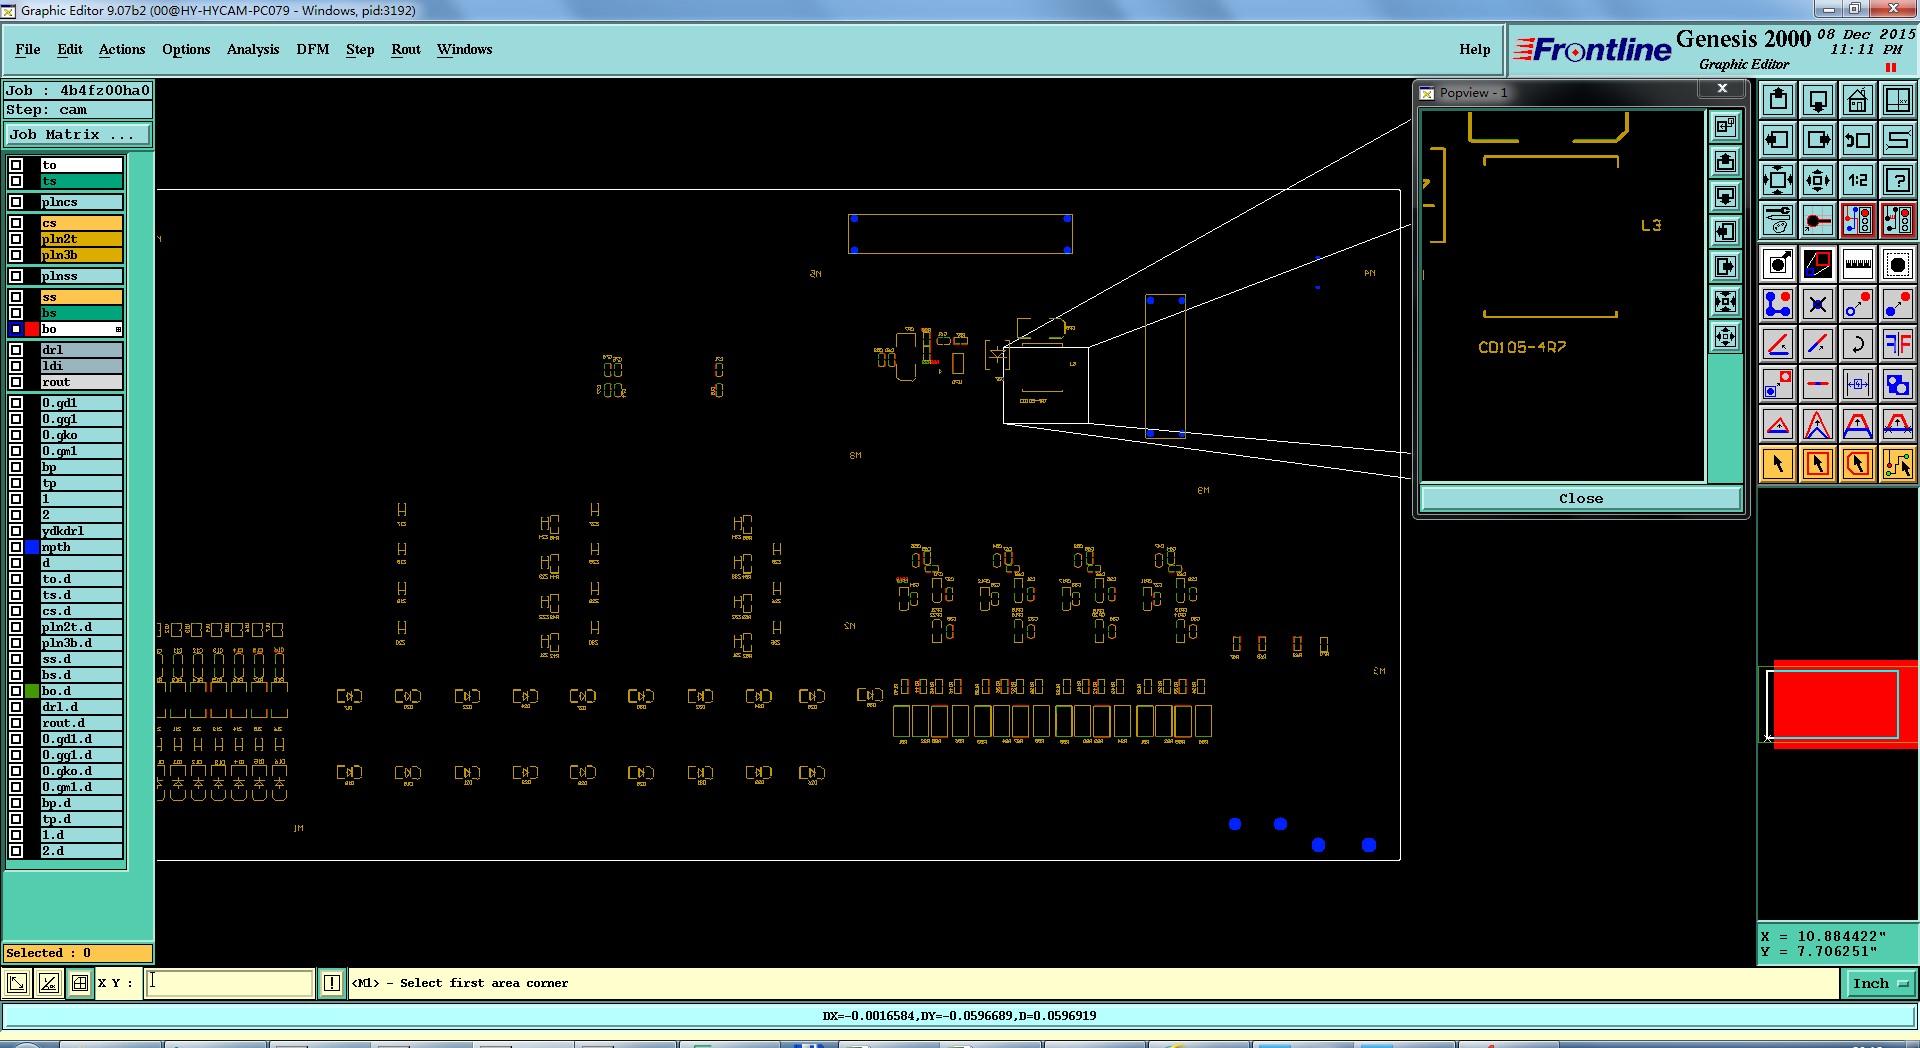
Task: Click the Popview pan up icon
Action: (1725, 161)
